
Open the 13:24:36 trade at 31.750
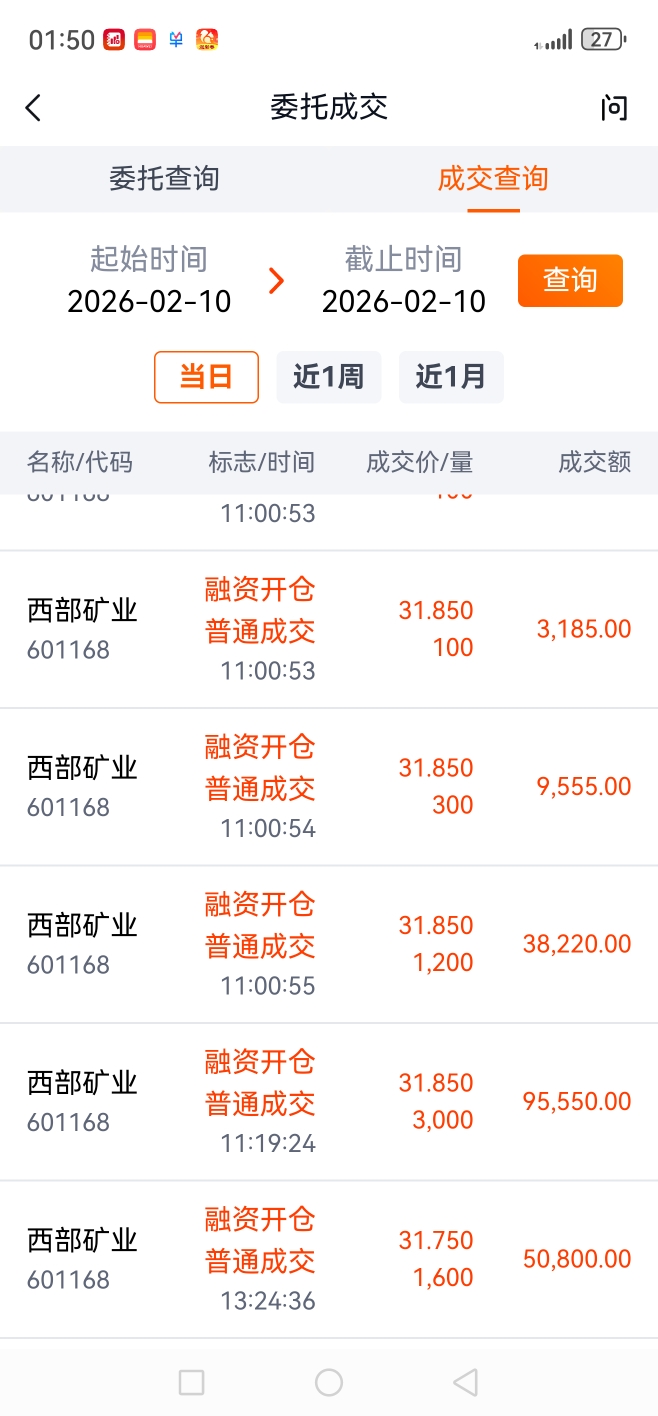[329, 1259]
